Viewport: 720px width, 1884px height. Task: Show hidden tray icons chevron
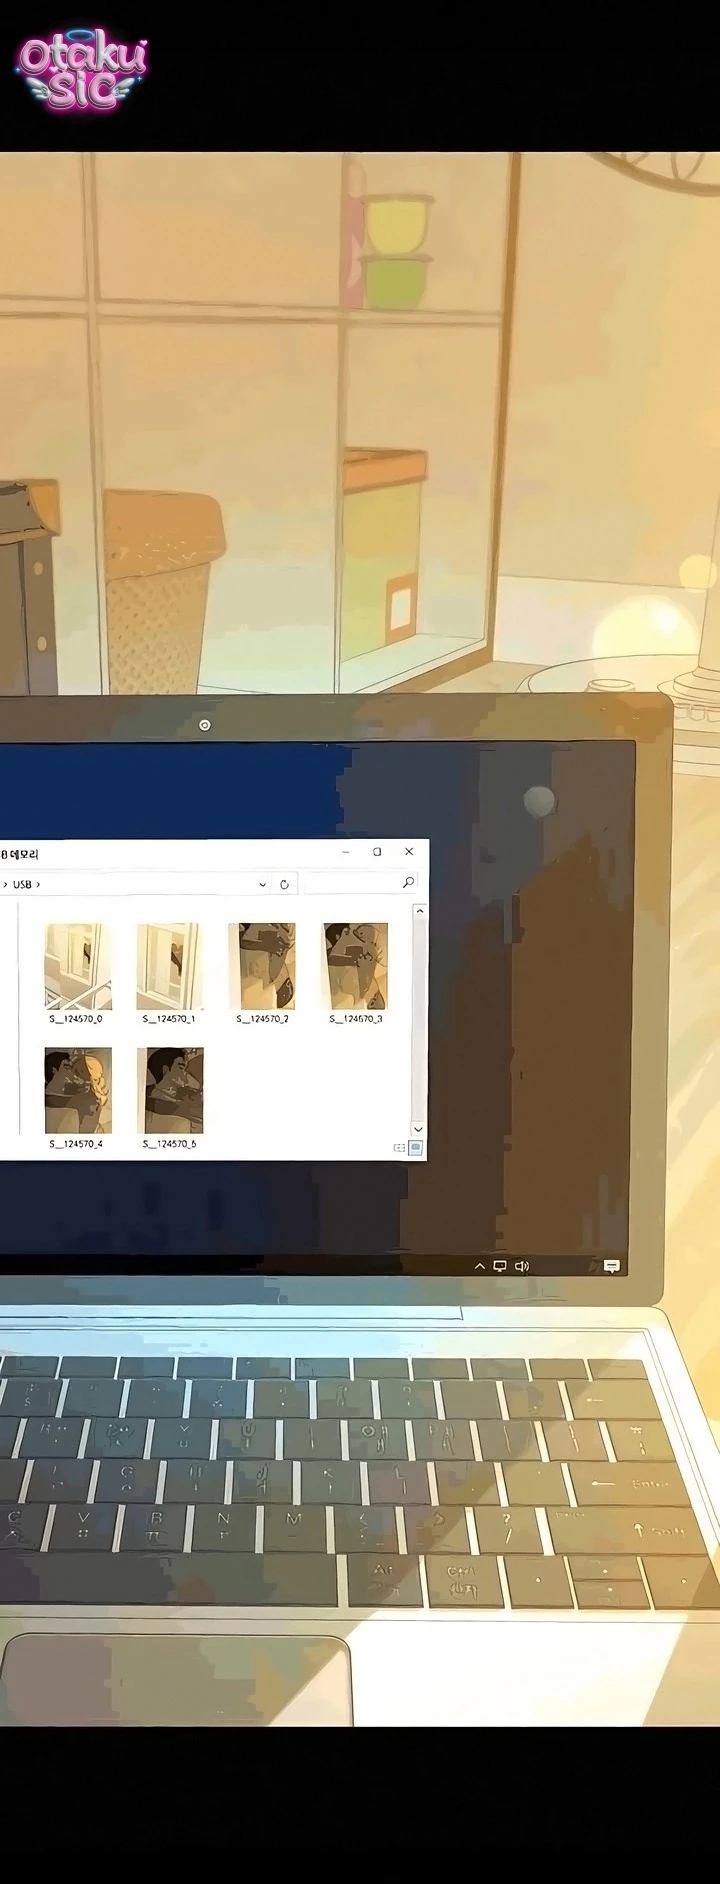(480, 1266)
